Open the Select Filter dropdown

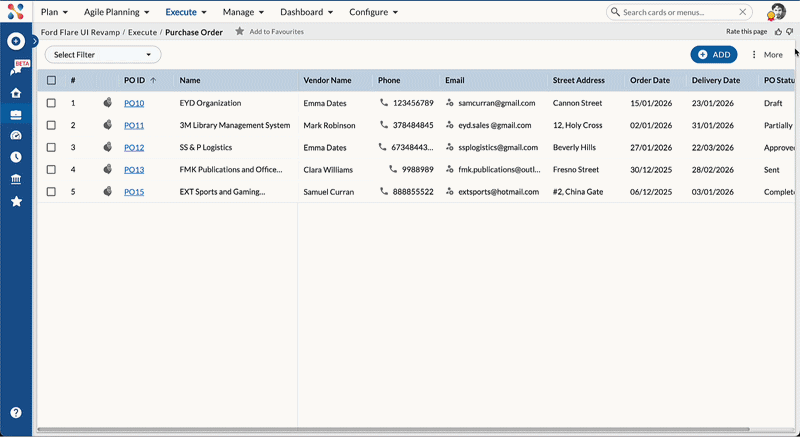(x=103, y=55)
